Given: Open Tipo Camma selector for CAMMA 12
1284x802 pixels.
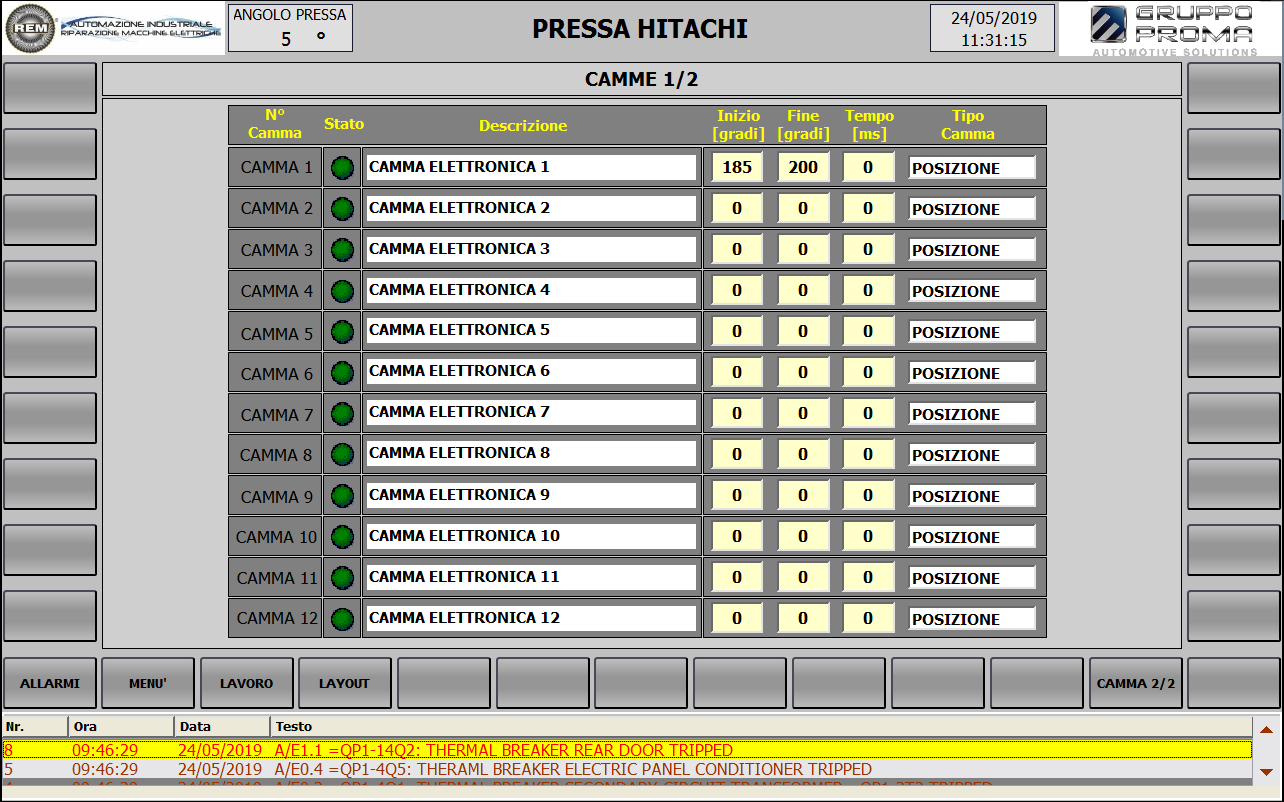Looking at the screenshot, I should (x=972, y=619).
